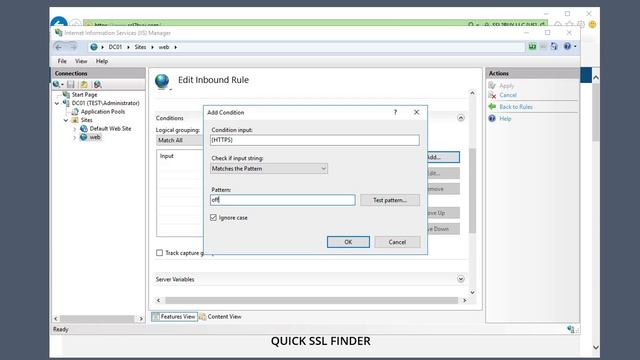Collapse the Conditions section chevron

460,118
